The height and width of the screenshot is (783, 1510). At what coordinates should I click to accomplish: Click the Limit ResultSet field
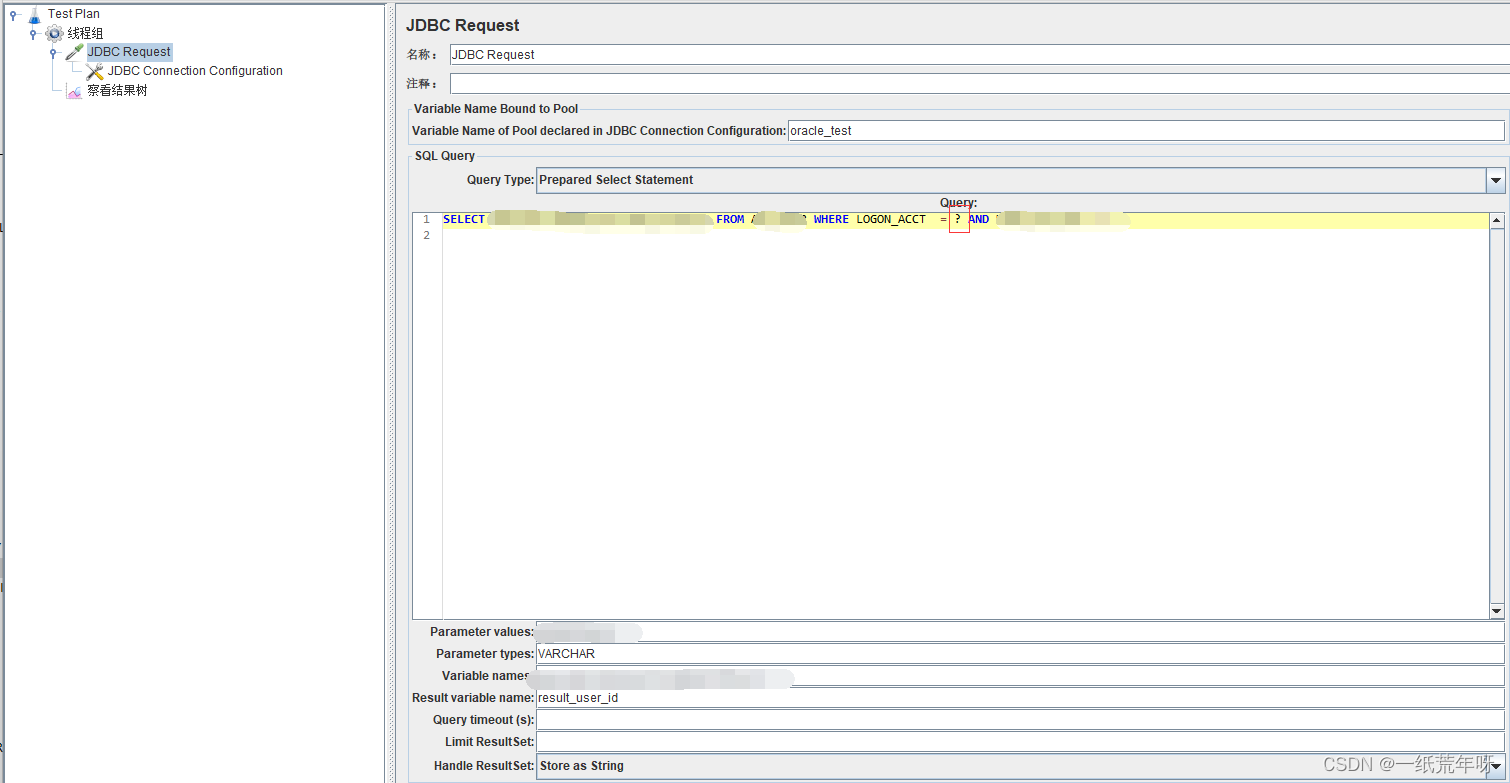[x=1020, y=742]
